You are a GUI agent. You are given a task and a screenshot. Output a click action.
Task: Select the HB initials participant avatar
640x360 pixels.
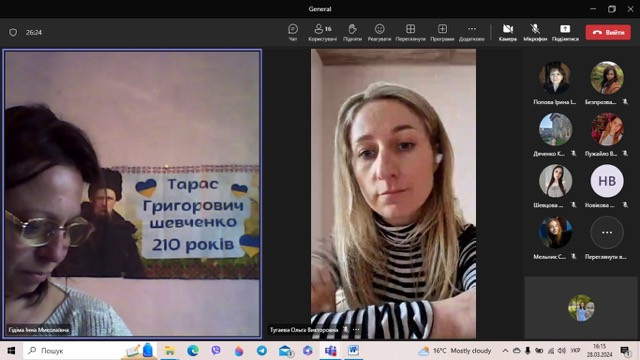coord(607,181)
